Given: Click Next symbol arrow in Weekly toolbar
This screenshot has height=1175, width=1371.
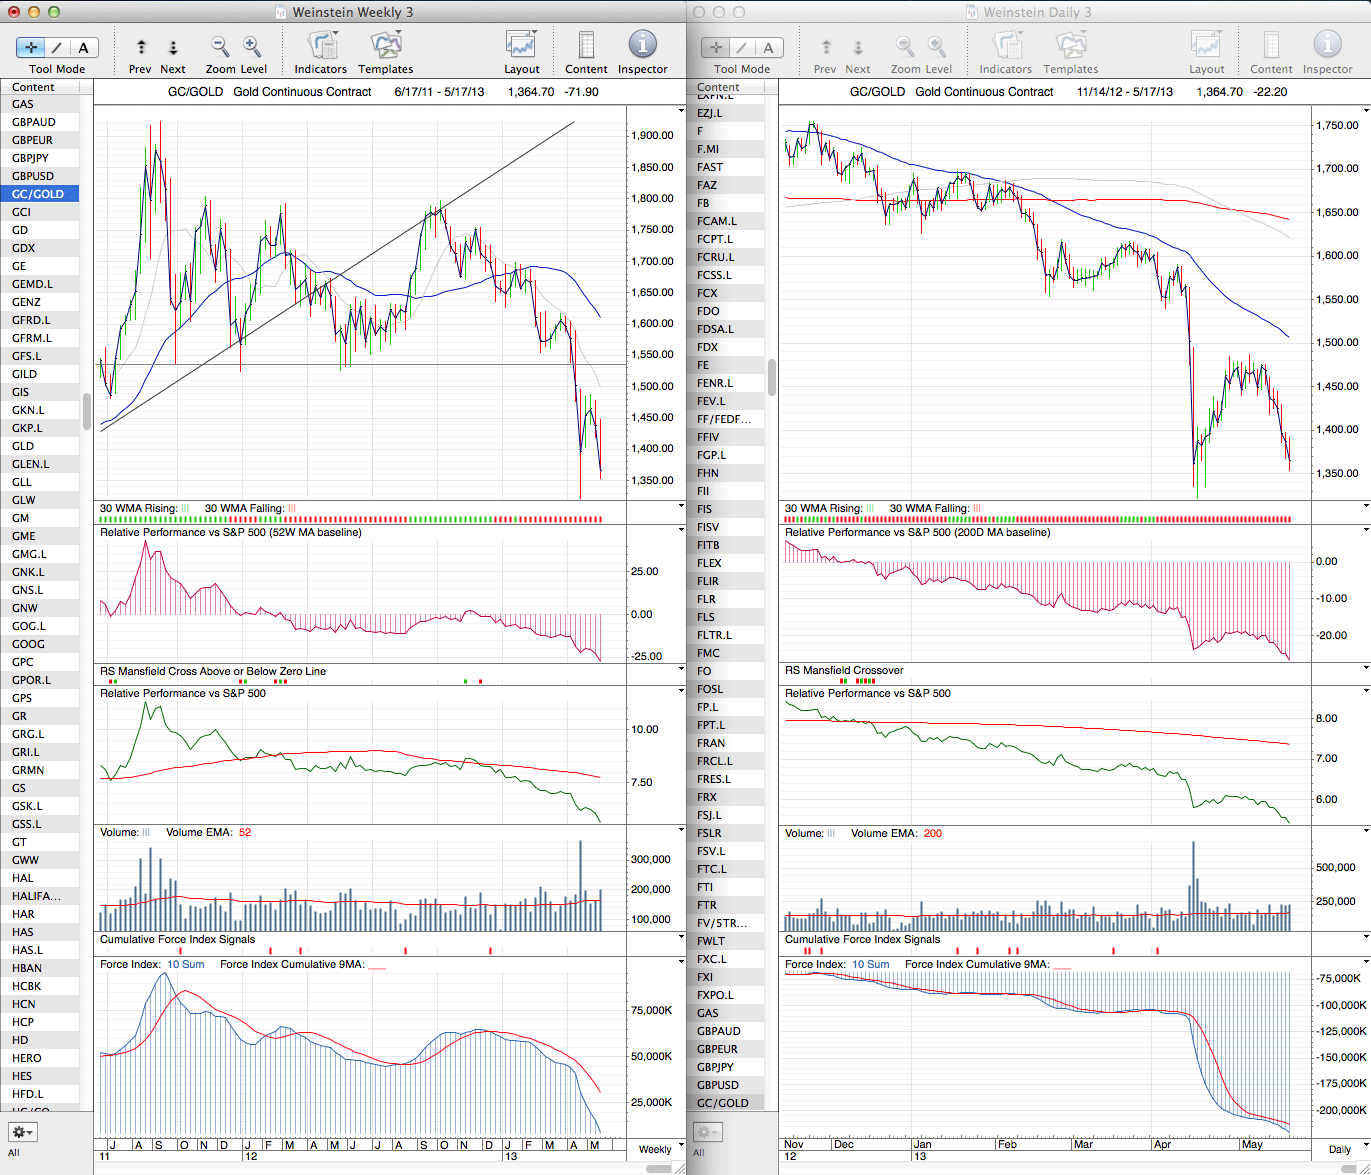Looking at the screenshot, I should tap(173, 47).
